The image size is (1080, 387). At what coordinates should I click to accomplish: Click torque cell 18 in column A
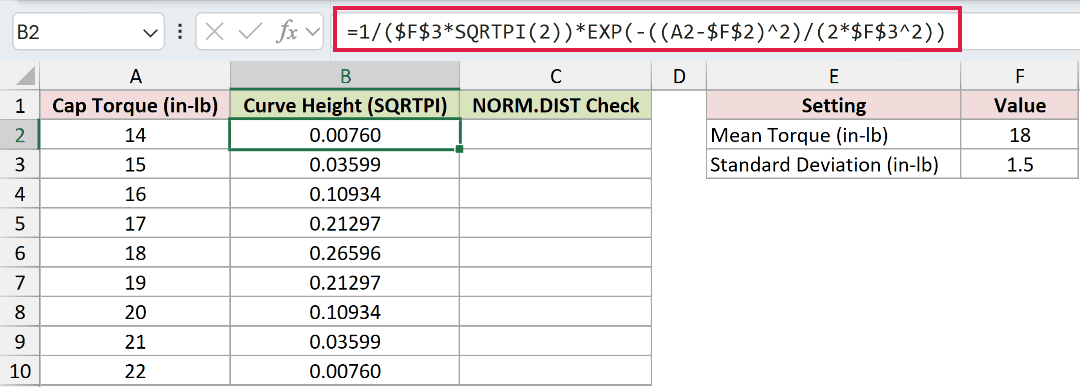point(136,253)
